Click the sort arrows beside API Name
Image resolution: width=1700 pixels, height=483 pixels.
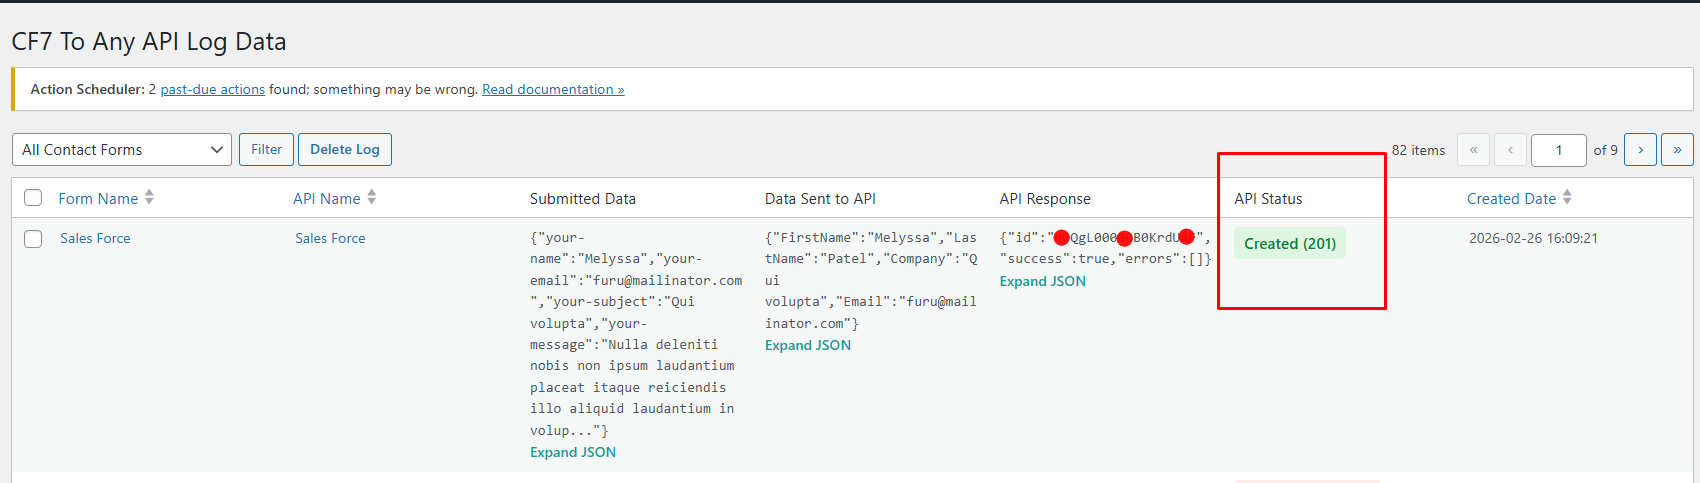(x=371, y=198)
